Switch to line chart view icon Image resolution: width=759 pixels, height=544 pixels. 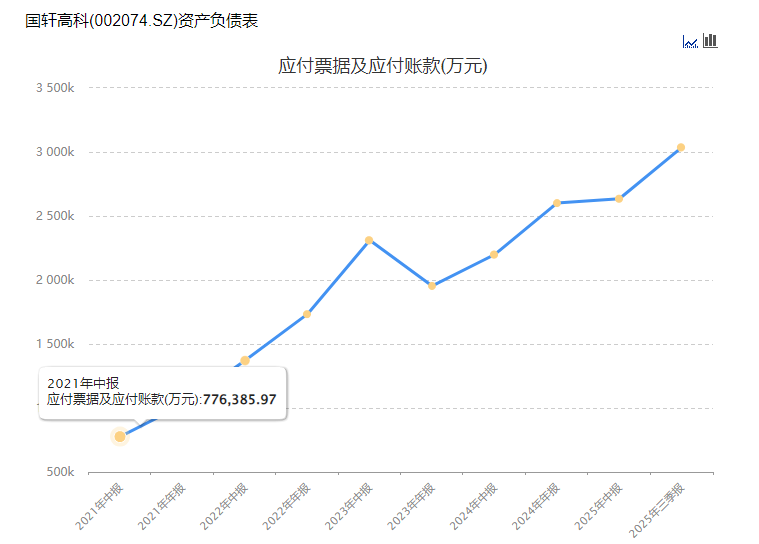coord(690,41)
